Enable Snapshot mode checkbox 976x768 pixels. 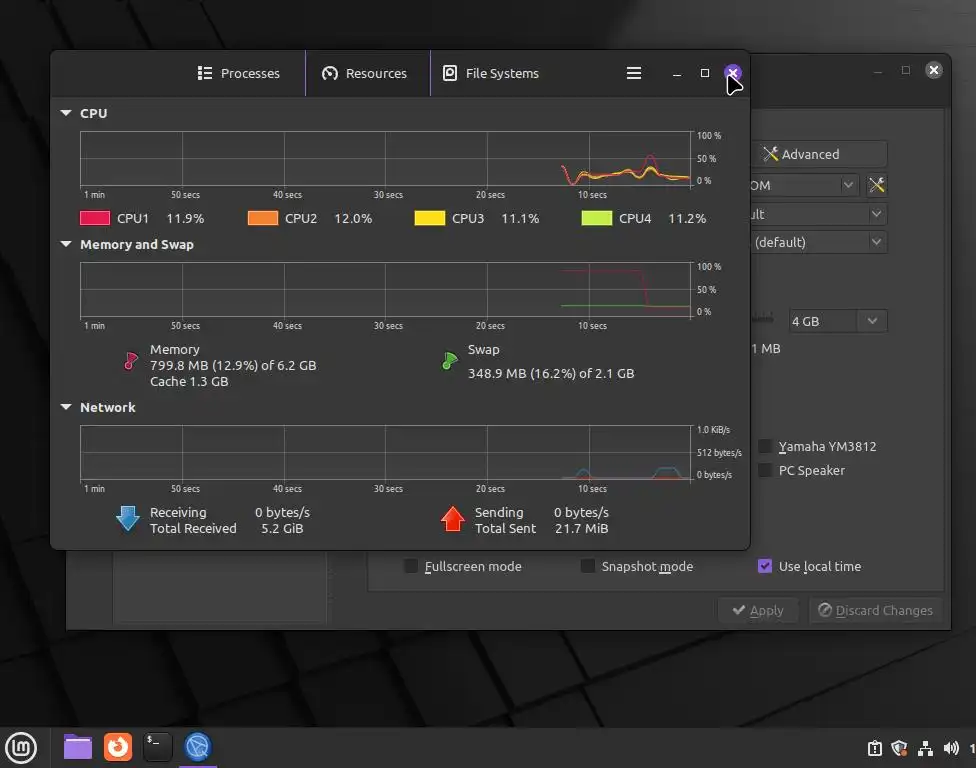[x=588, y=566]
